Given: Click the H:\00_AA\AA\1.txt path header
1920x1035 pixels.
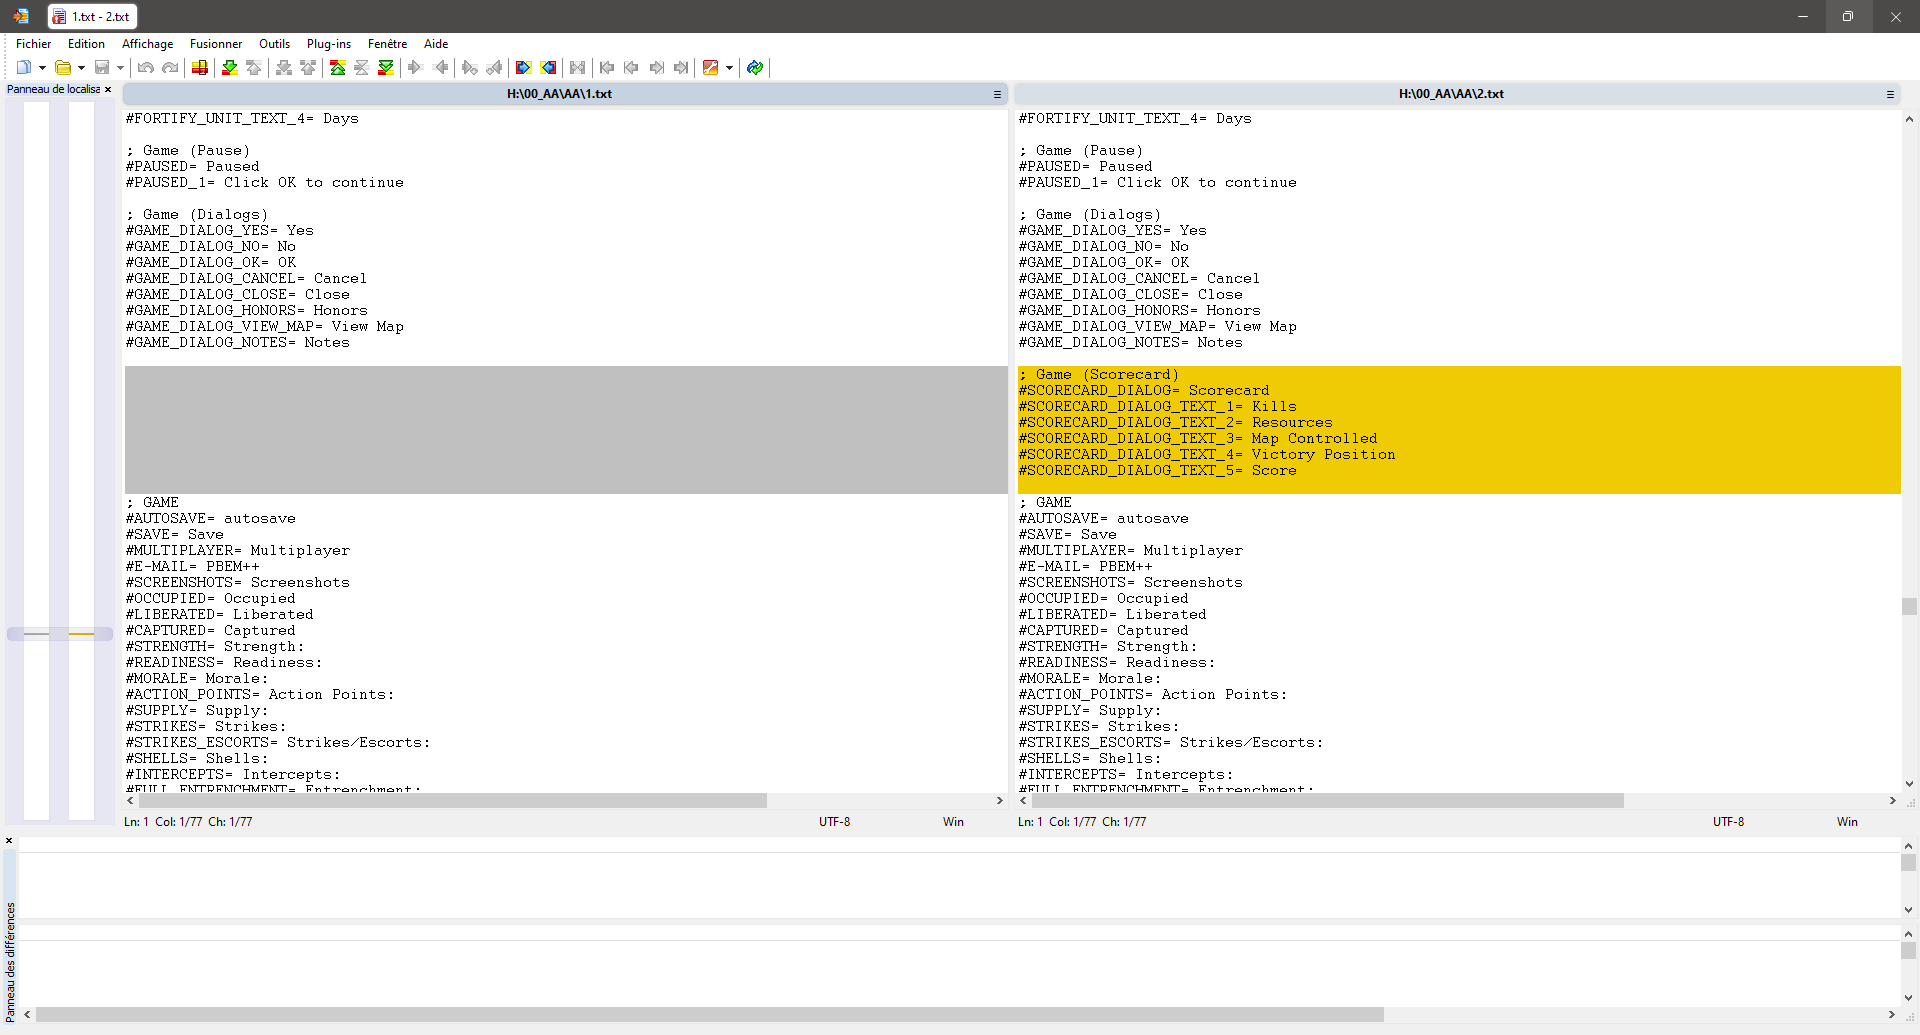Looking at the screenshot, I should point(559,94).
